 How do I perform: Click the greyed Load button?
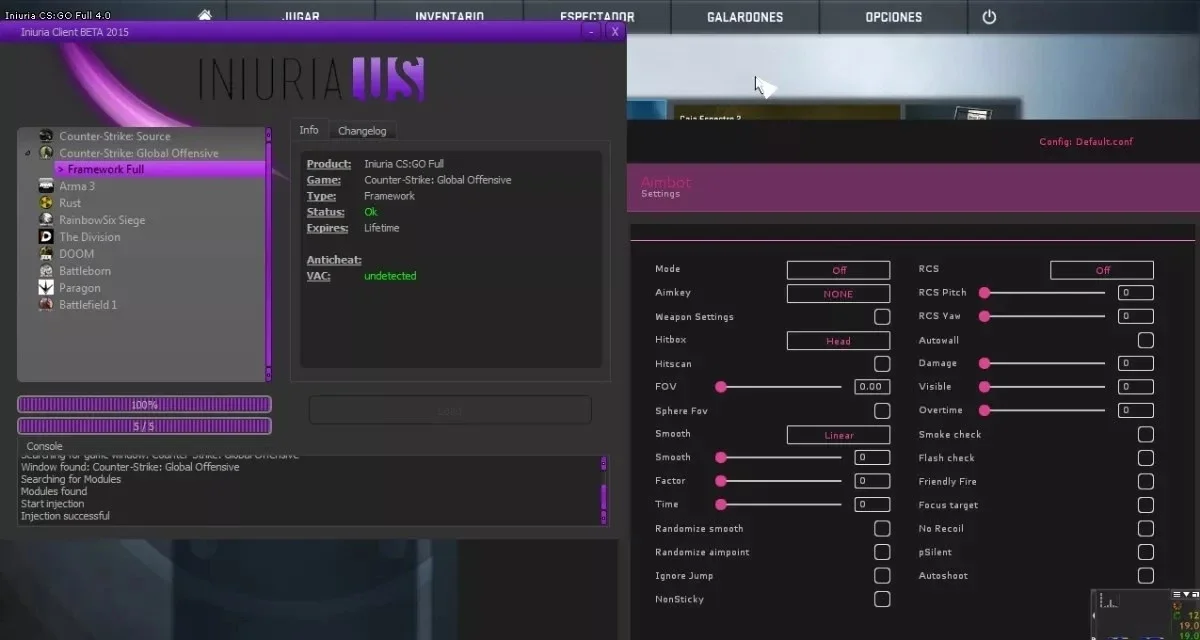coord(450,410)
